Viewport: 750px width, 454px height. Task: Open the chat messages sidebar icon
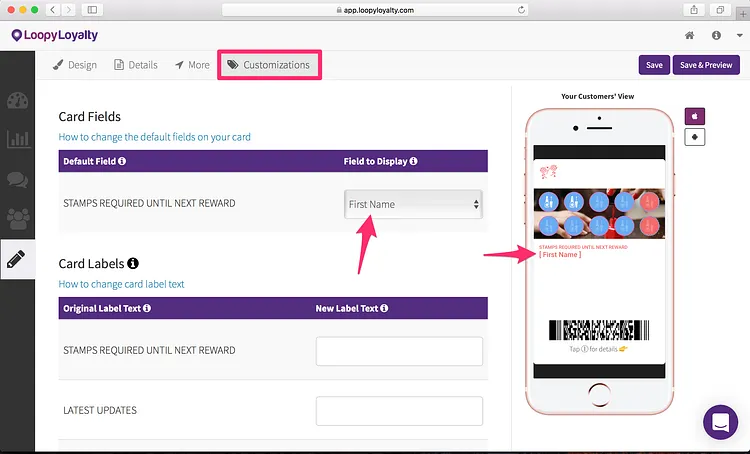click(18, 179)
